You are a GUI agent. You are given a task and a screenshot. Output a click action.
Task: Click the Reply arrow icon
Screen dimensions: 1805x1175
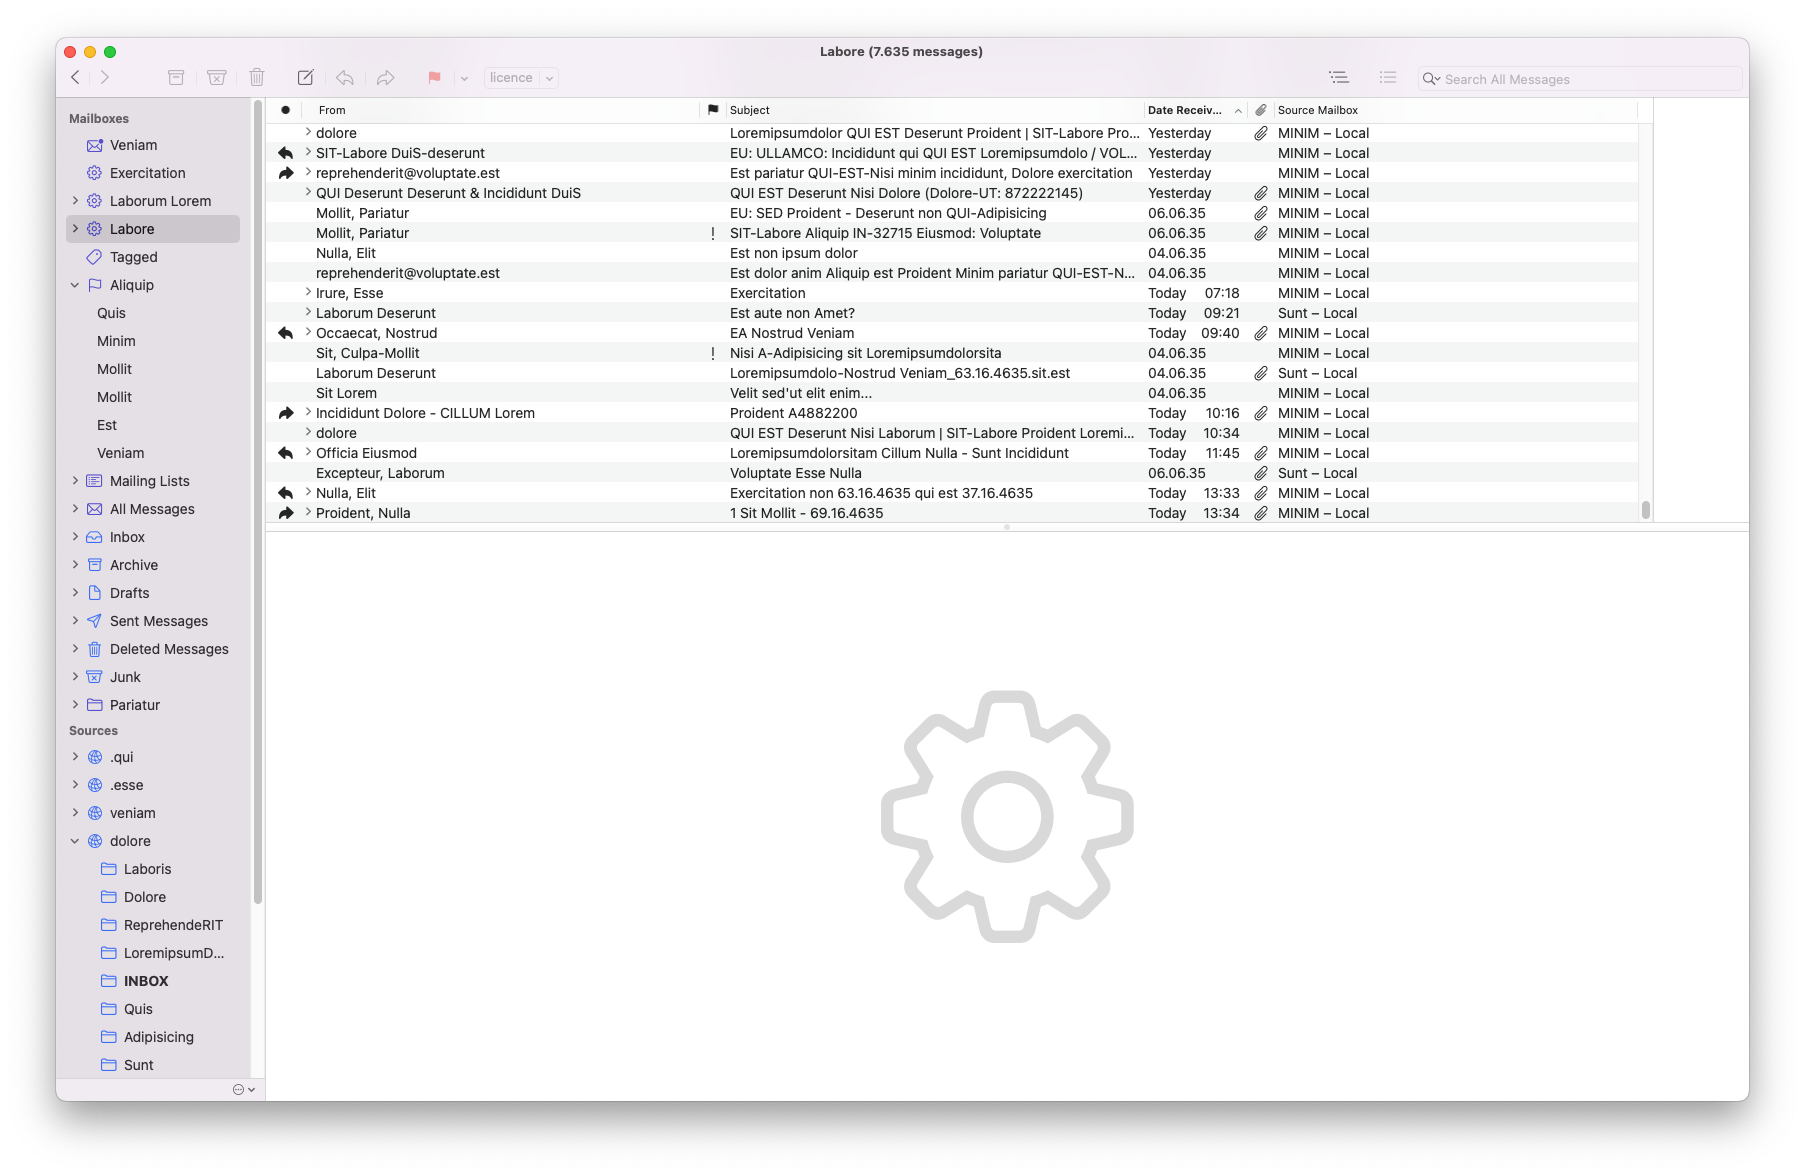345,78
